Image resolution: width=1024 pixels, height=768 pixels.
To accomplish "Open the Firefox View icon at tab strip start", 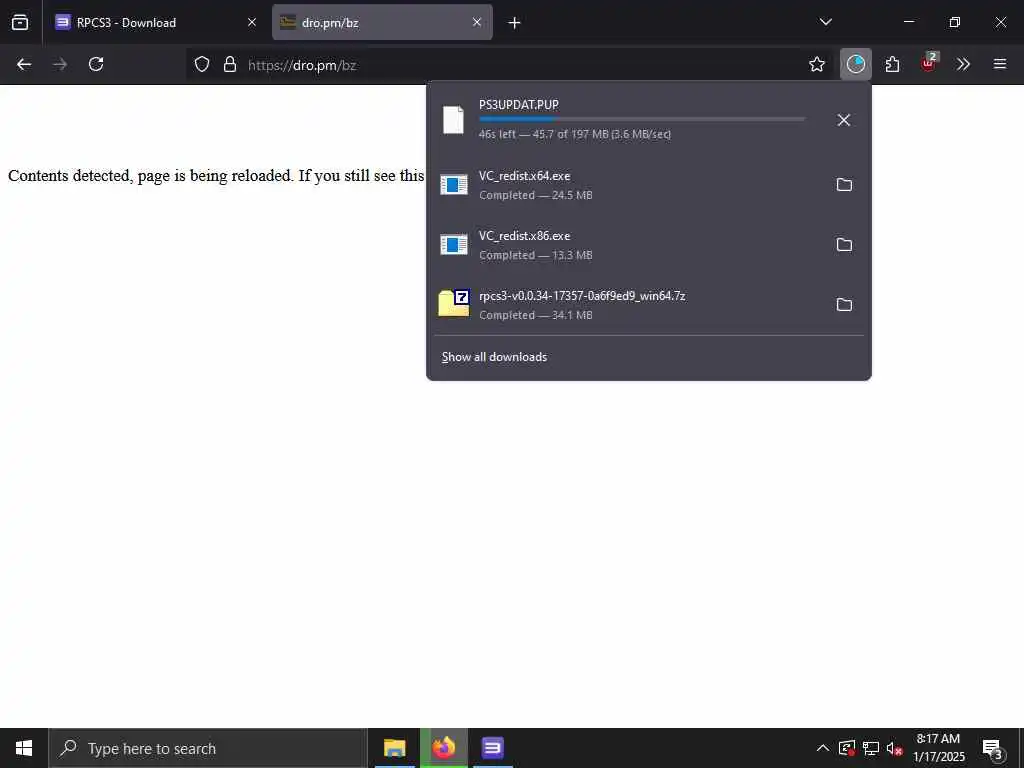I will 20,22.
